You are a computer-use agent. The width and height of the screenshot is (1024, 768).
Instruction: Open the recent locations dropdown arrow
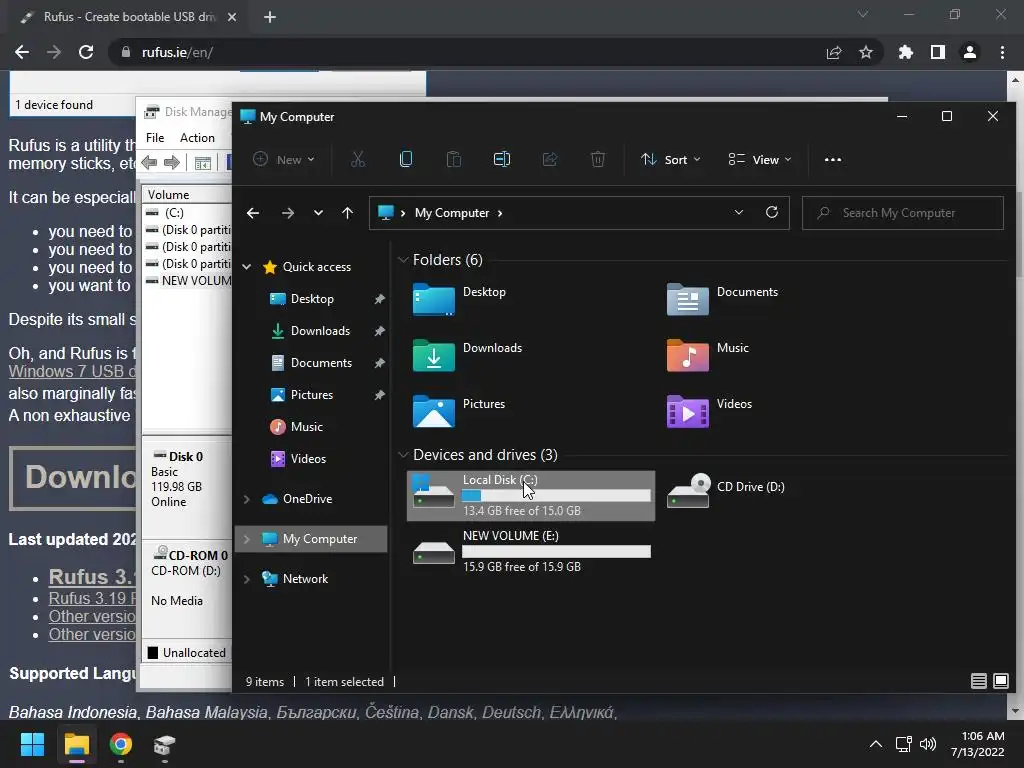[x=318, y=213]
